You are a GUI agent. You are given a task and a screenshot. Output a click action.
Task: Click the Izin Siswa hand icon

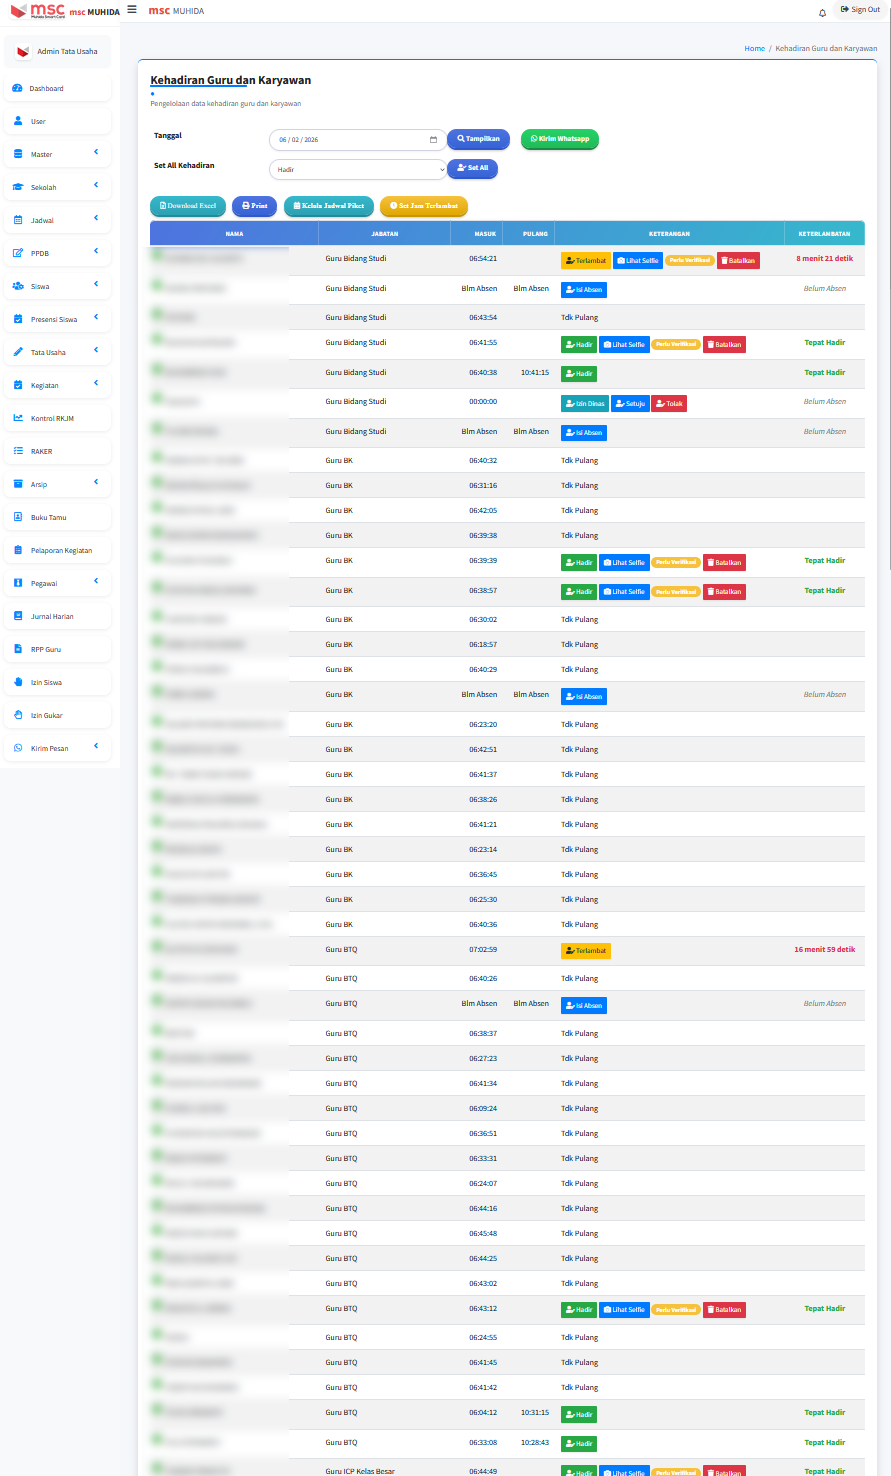[x=18, y=682]
